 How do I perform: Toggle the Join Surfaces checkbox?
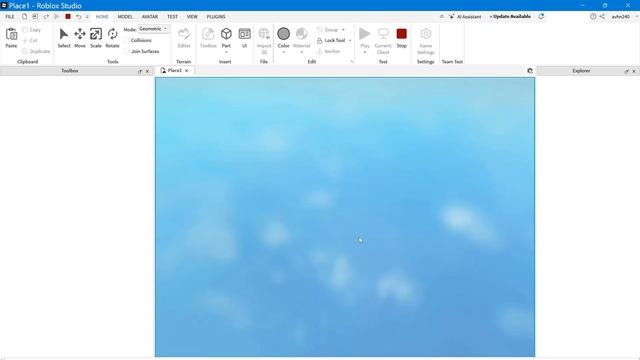coord(127,51)
